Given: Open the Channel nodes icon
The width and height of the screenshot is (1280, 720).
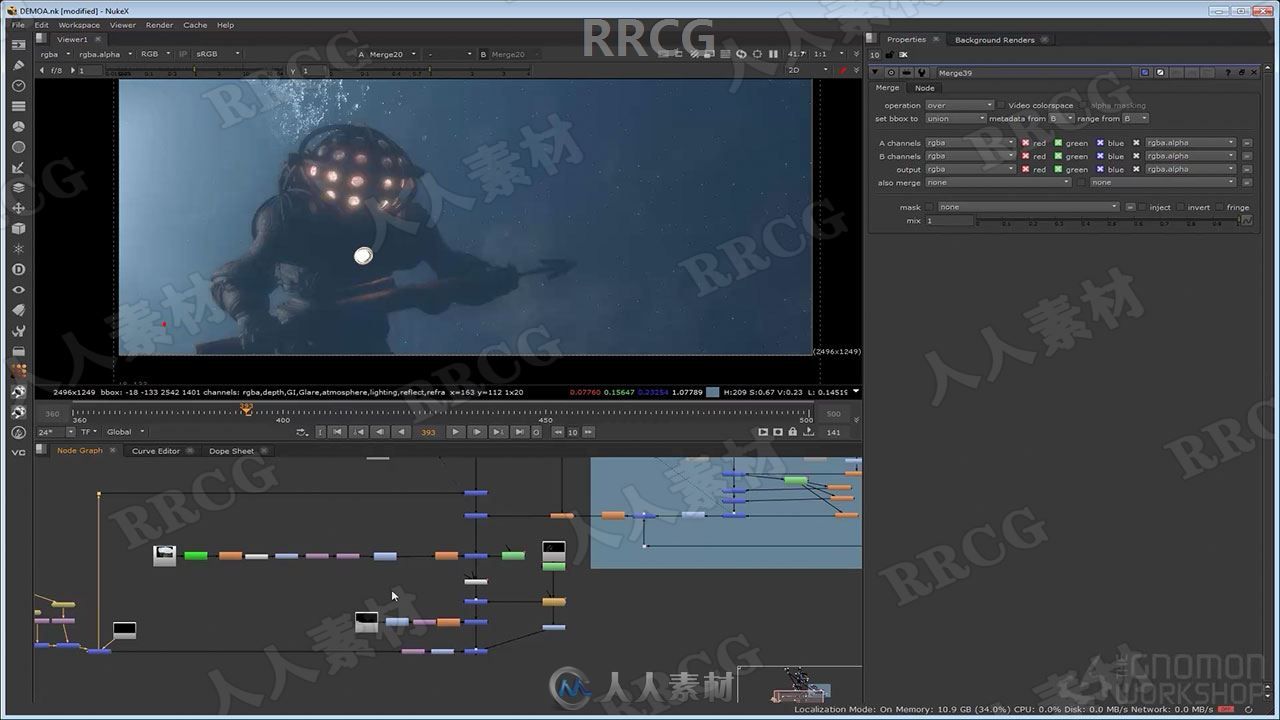Looking at the screenshot, I should click(18, 106).
